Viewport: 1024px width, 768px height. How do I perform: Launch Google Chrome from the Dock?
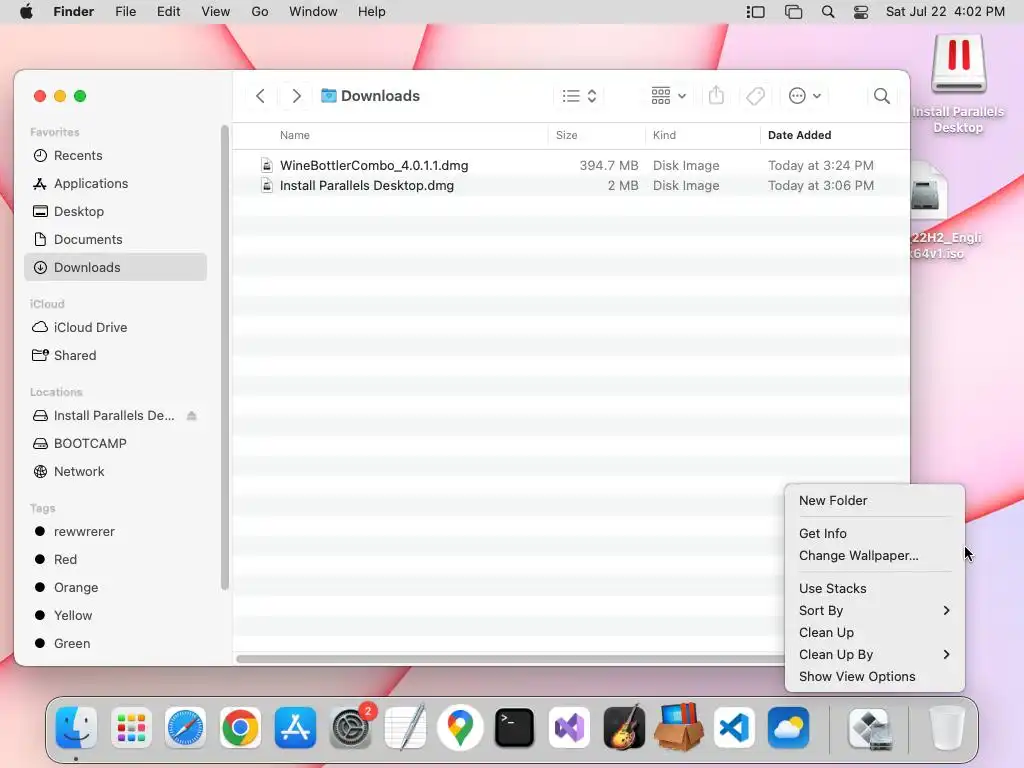point(240,728)
